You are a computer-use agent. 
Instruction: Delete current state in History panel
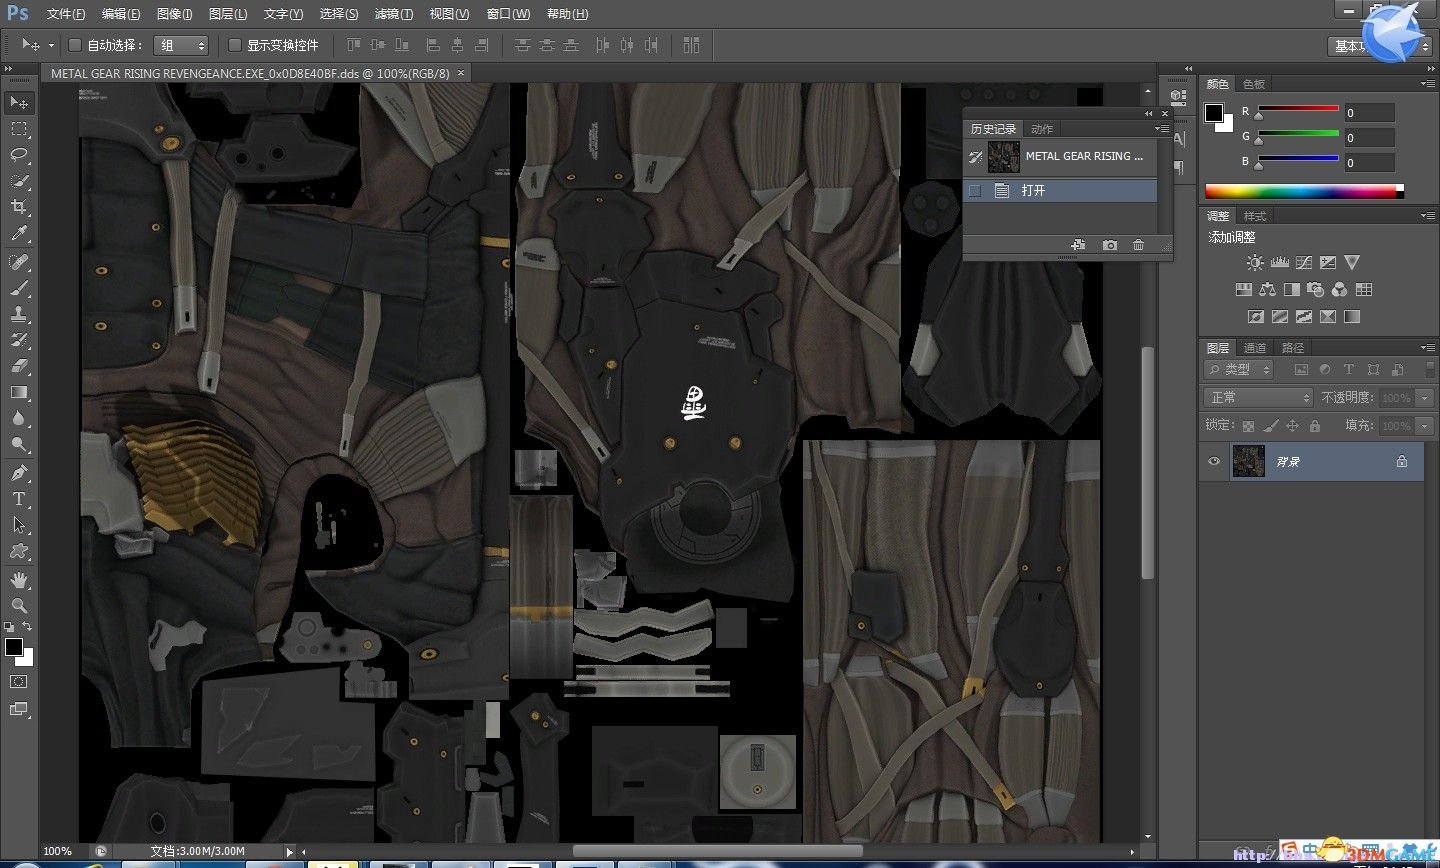pos(1138,245)
